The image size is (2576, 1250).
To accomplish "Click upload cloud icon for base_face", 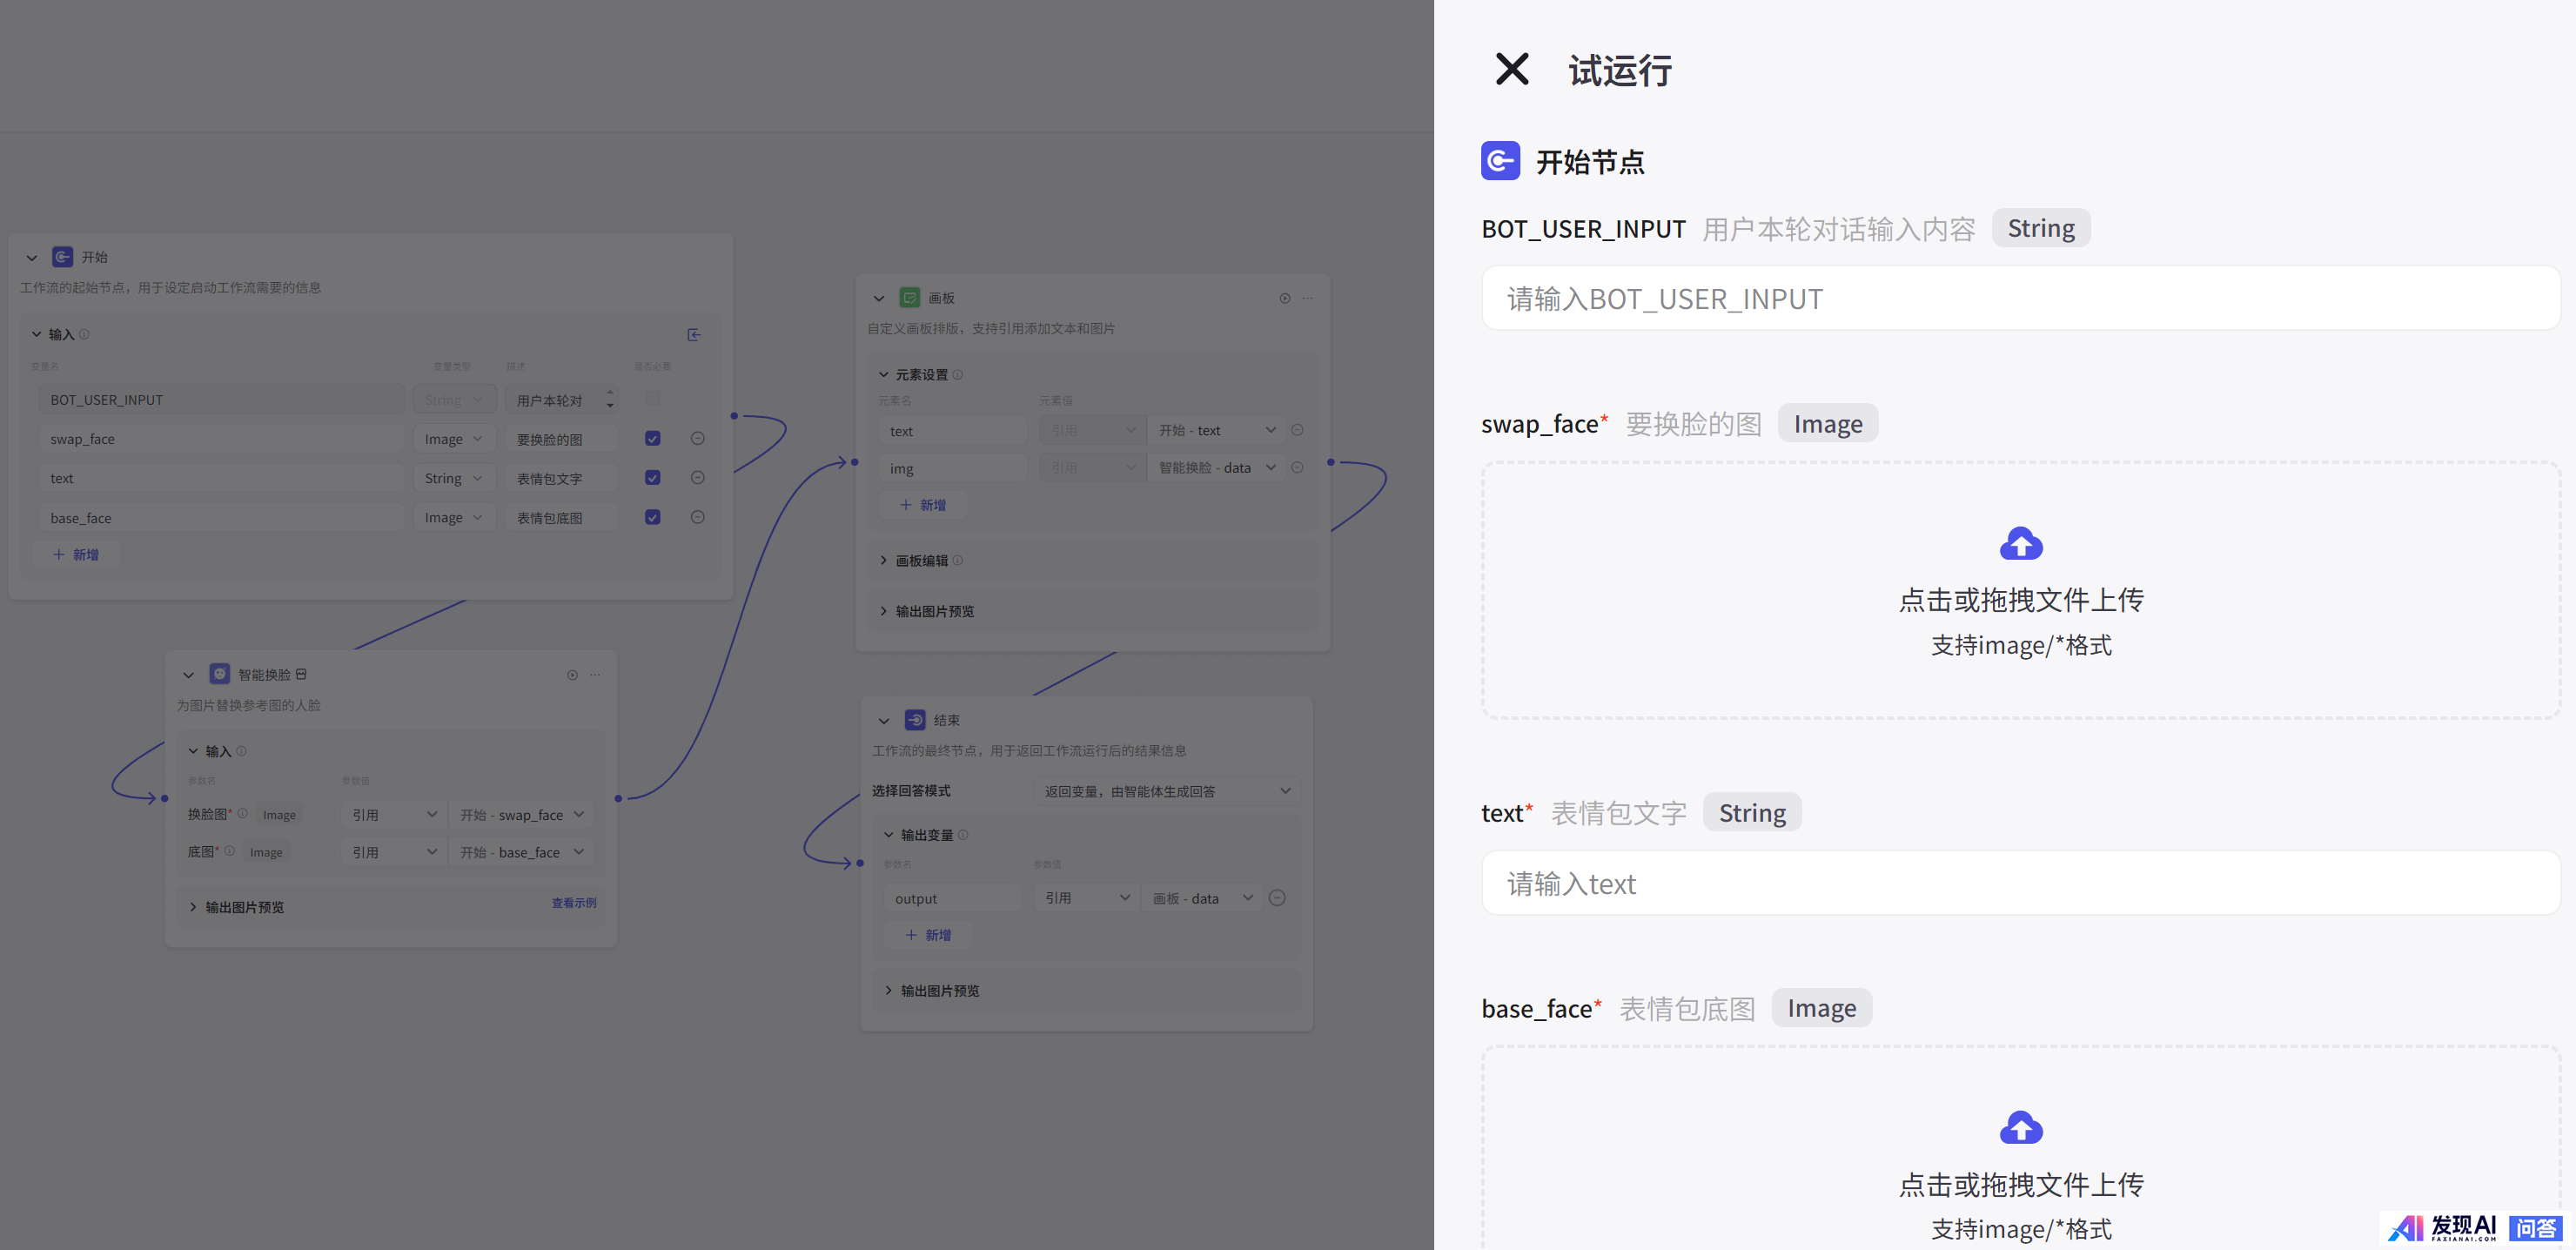I will 2020,1128.
